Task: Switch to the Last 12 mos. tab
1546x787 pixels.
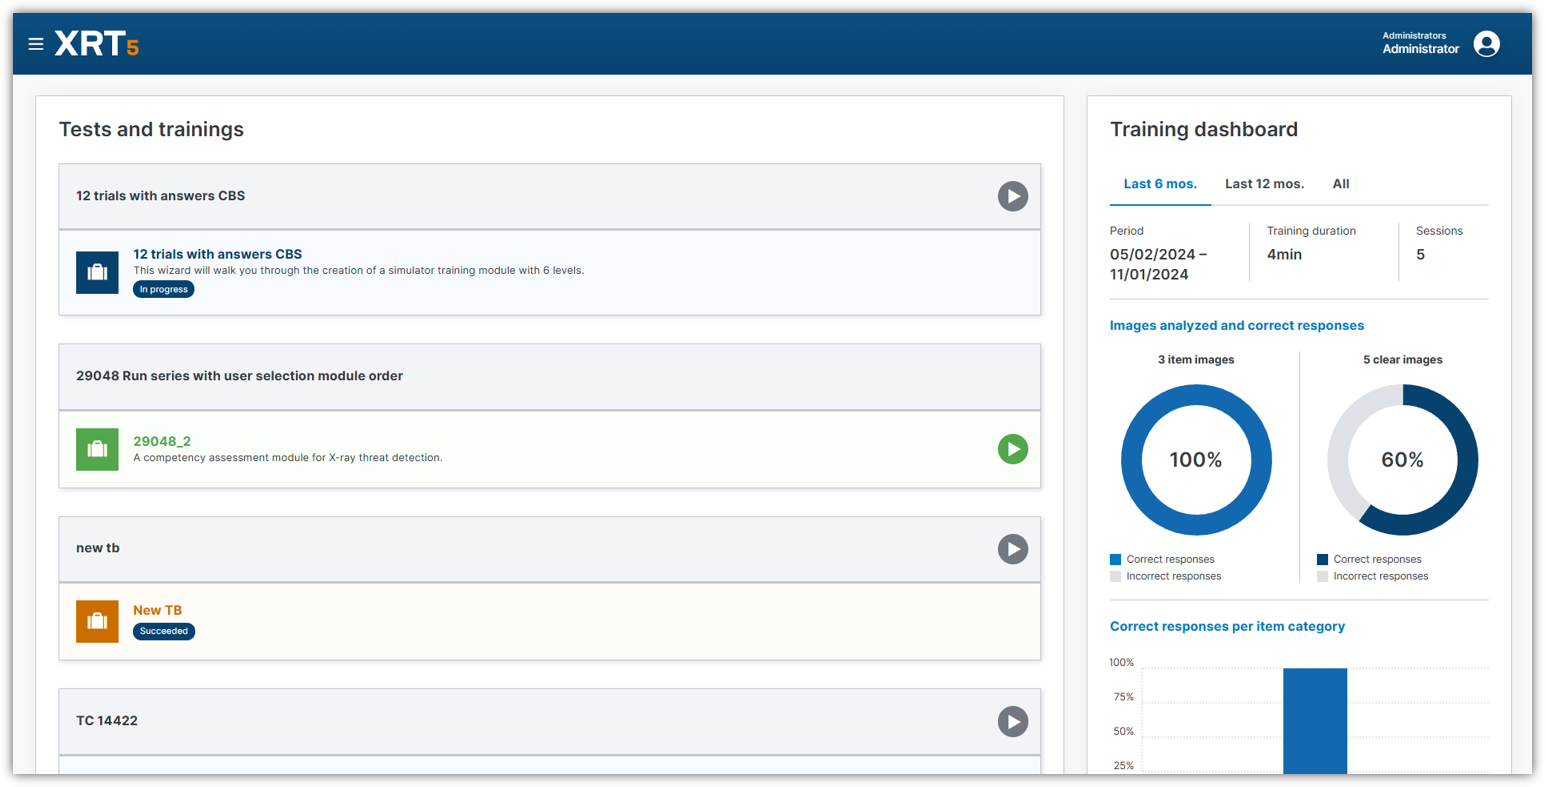Action: 1264,184
